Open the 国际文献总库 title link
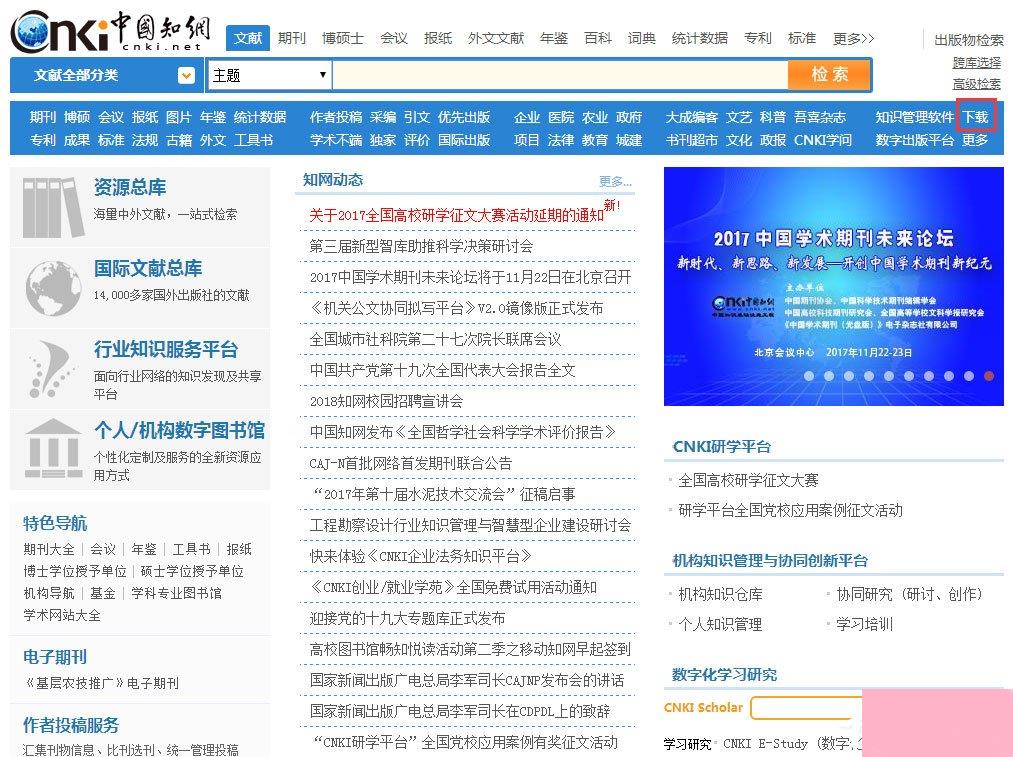The image size is (1013, 757). [148, 267]
